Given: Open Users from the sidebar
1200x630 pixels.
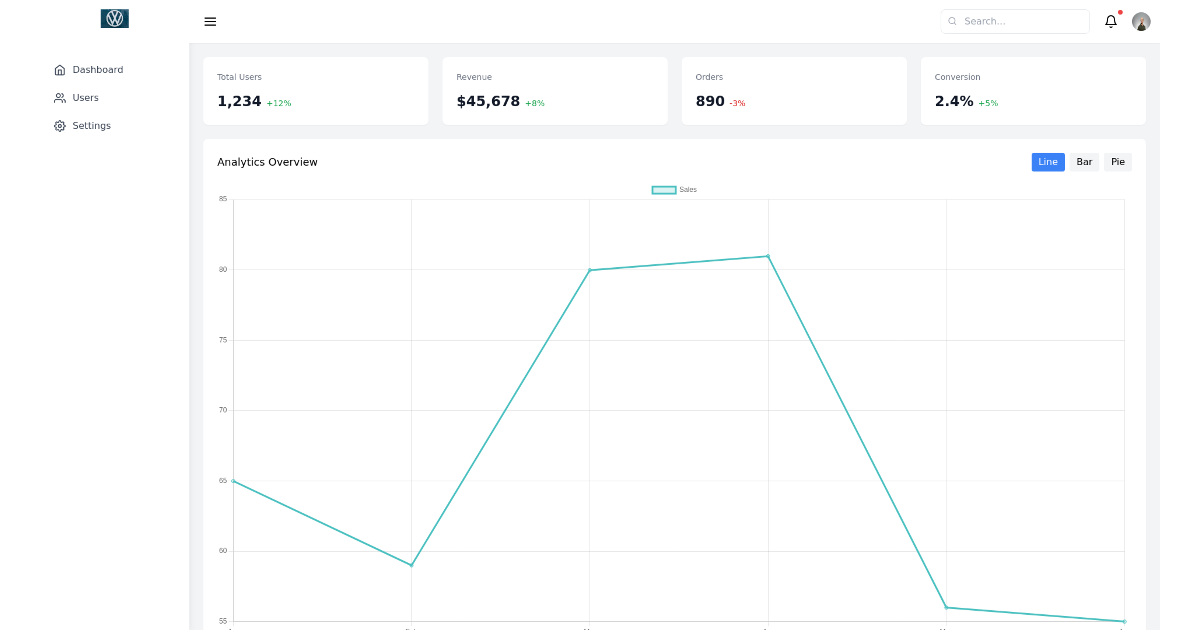Looking at the screenshot, I should tap(86, 97).
